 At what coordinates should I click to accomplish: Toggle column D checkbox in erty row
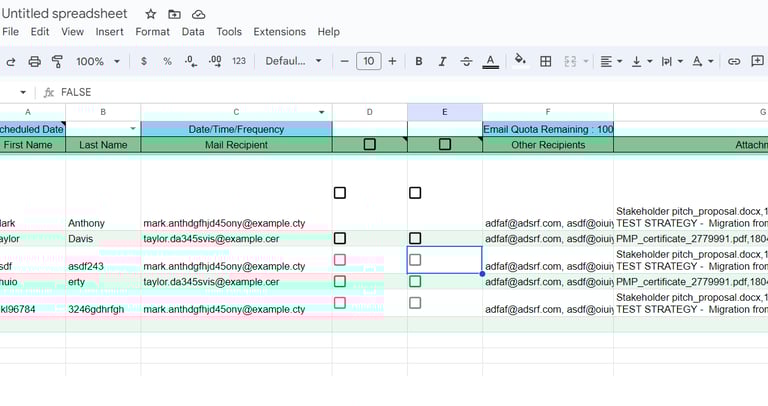pyautogui.click(x=340, y=282)
